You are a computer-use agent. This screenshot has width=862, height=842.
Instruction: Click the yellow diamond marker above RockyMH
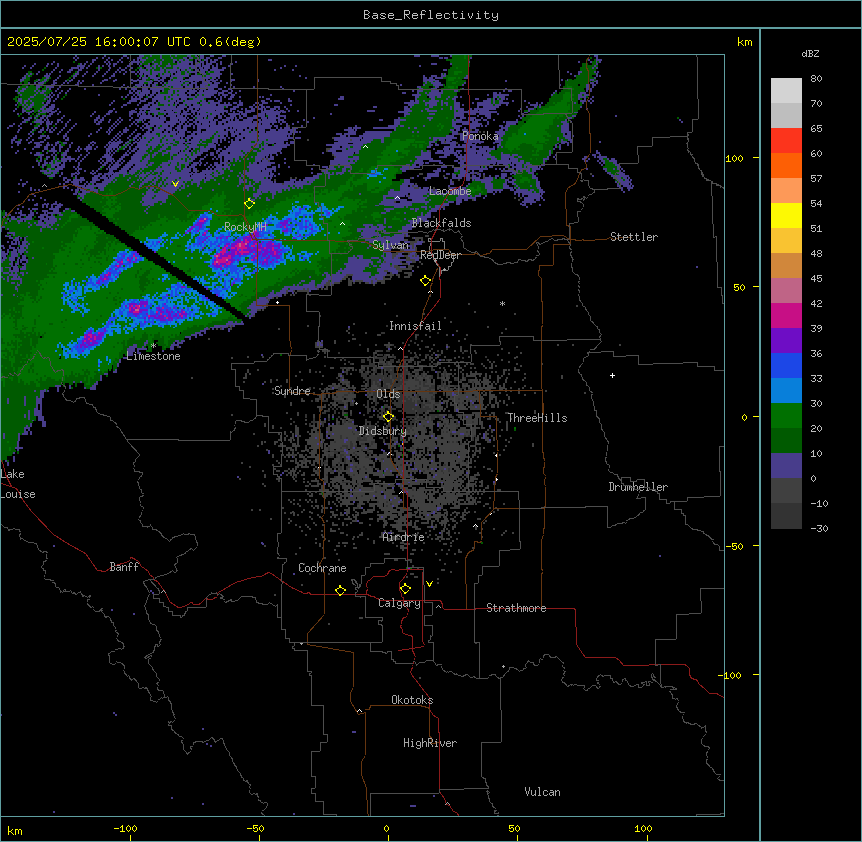pos(250,203)
